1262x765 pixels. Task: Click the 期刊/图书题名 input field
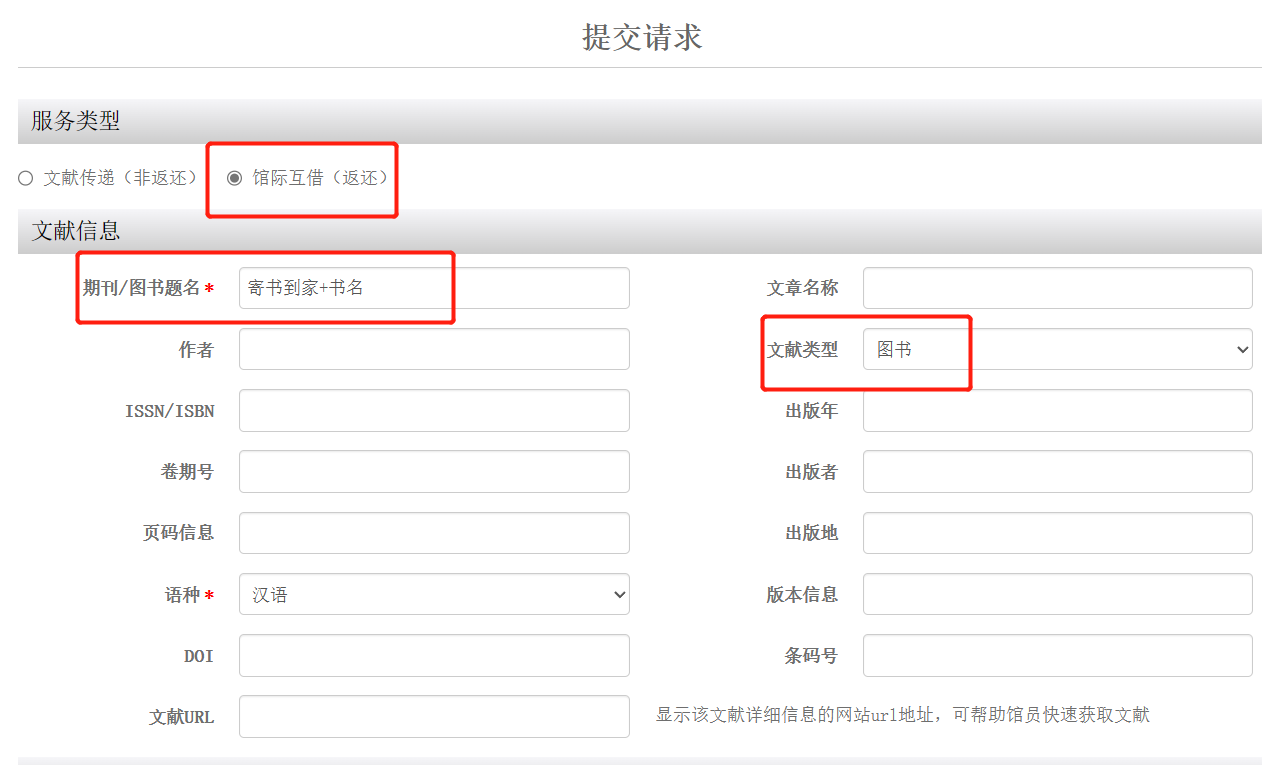[434, 288]
